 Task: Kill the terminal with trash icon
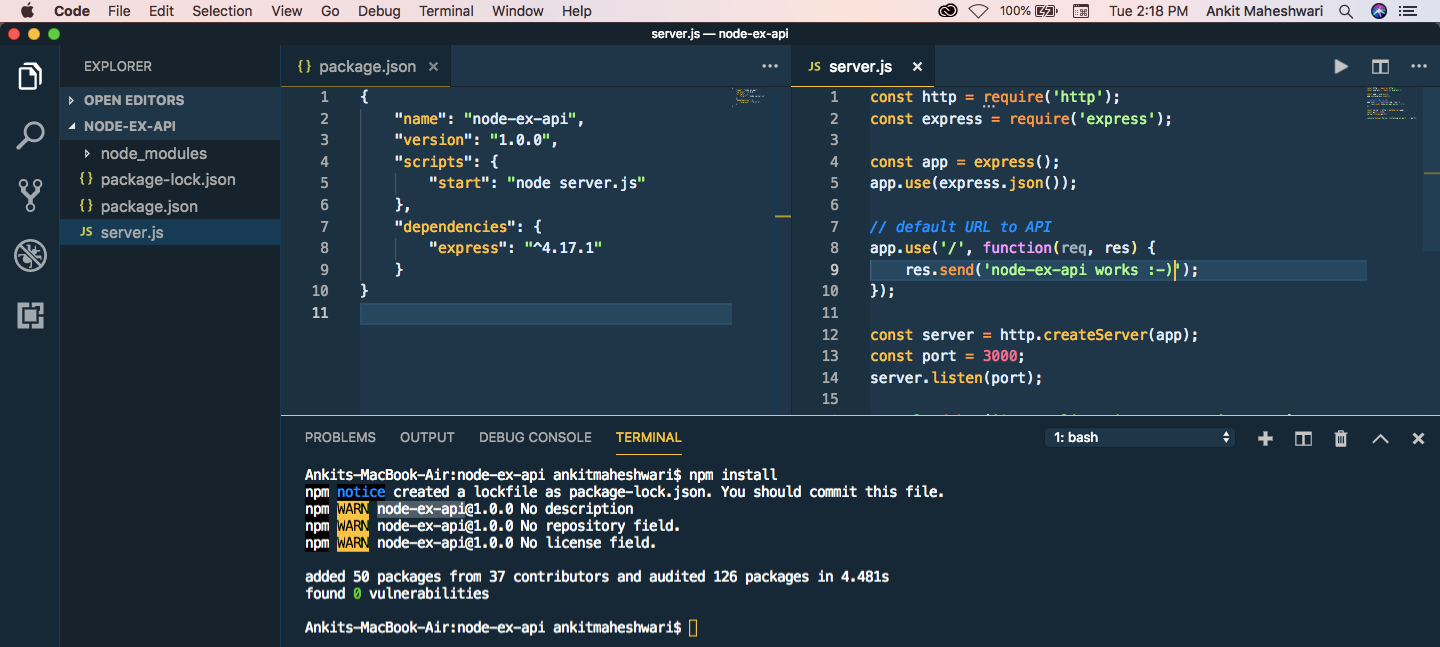1341,438
